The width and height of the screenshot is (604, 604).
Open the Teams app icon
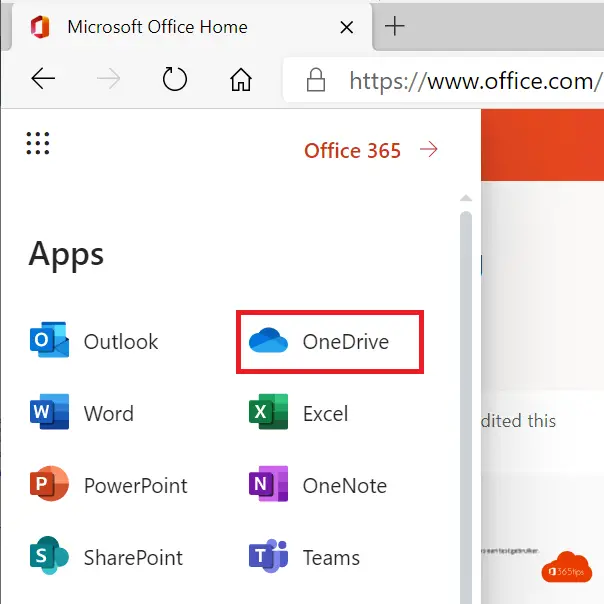tap(268, 556)
